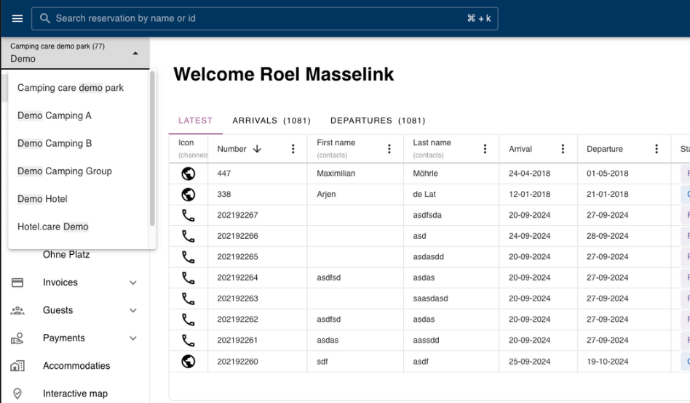
Task: Open Accommodaties in the sidebar
Action: point(76,366)
